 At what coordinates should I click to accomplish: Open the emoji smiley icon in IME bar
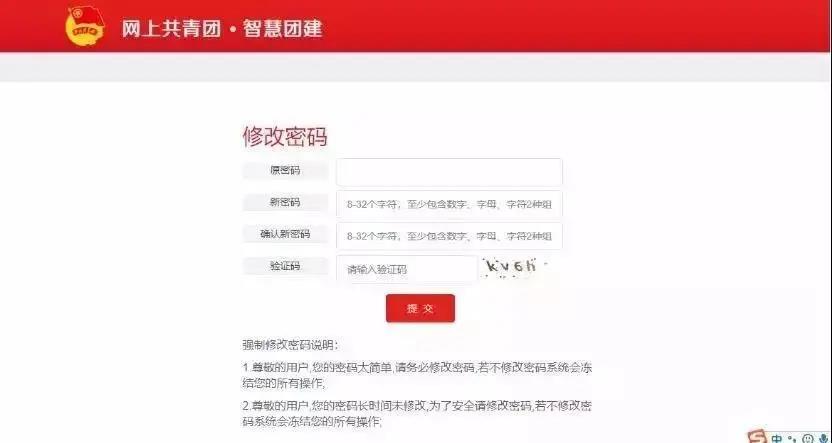pos(808,439)
